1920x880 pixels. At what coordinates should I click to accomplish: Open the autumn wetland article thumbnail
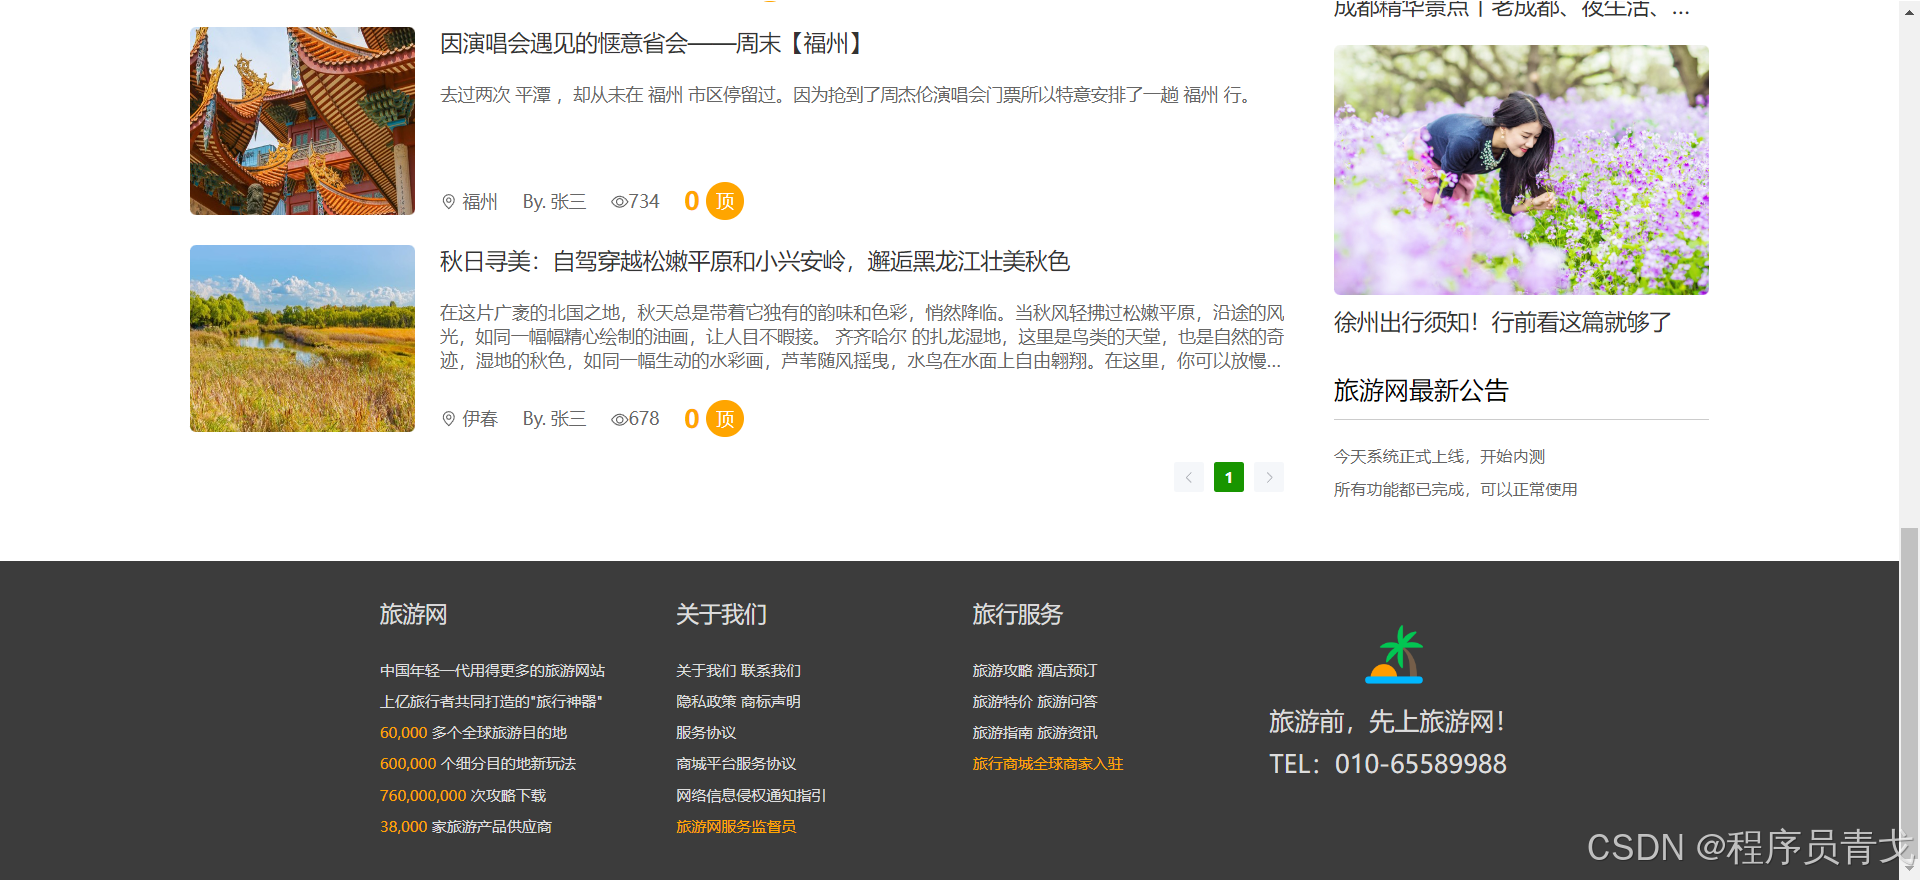302,338
